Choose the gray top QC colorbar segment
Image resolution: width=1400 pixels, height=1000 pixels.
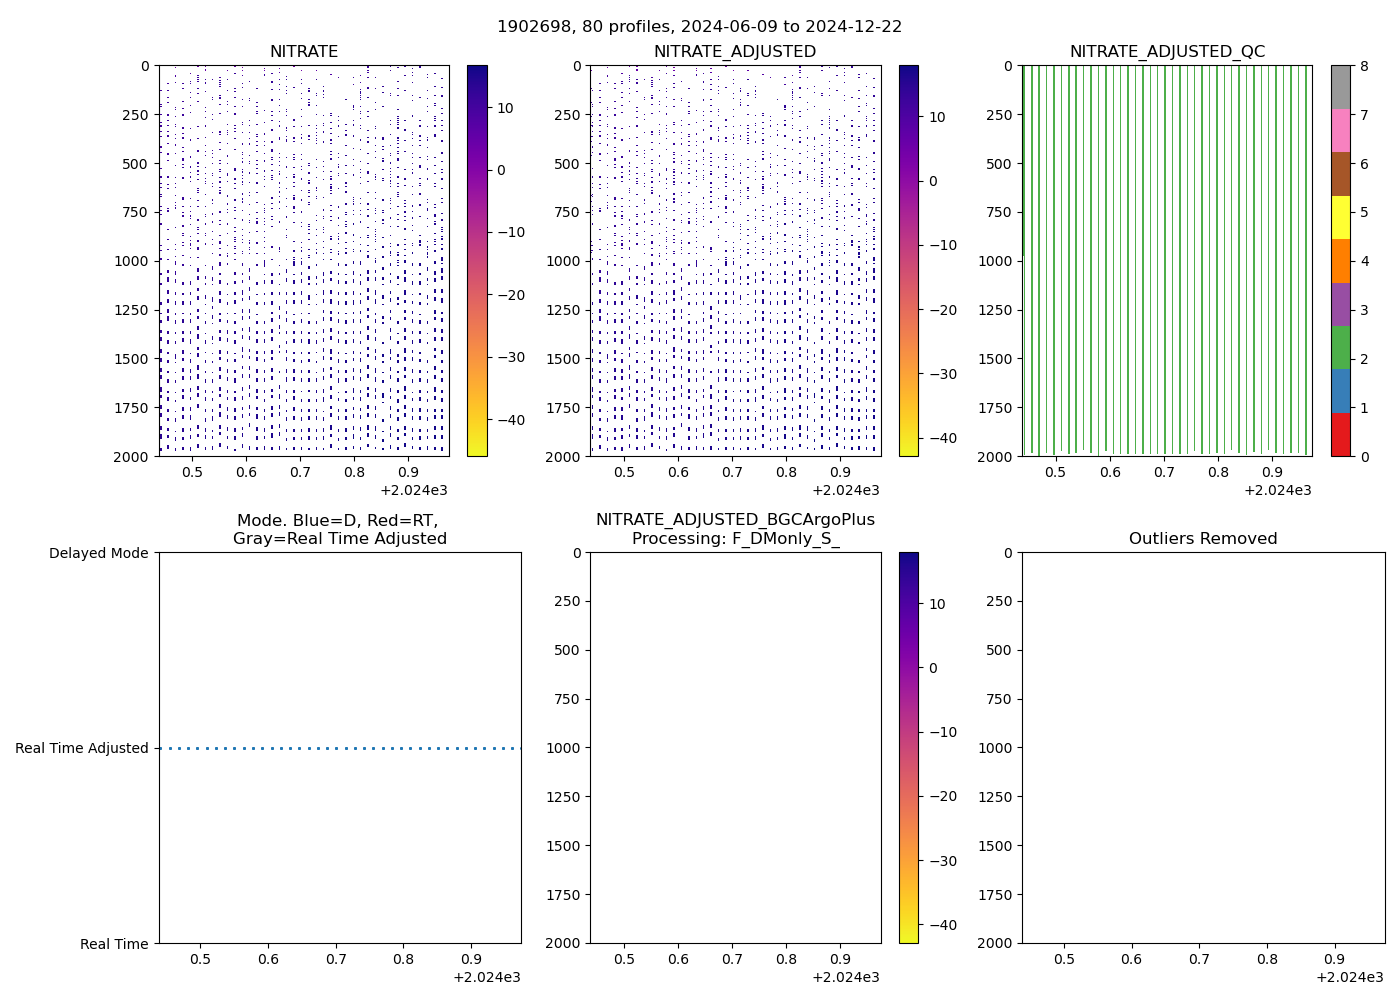coord(1340,87)
